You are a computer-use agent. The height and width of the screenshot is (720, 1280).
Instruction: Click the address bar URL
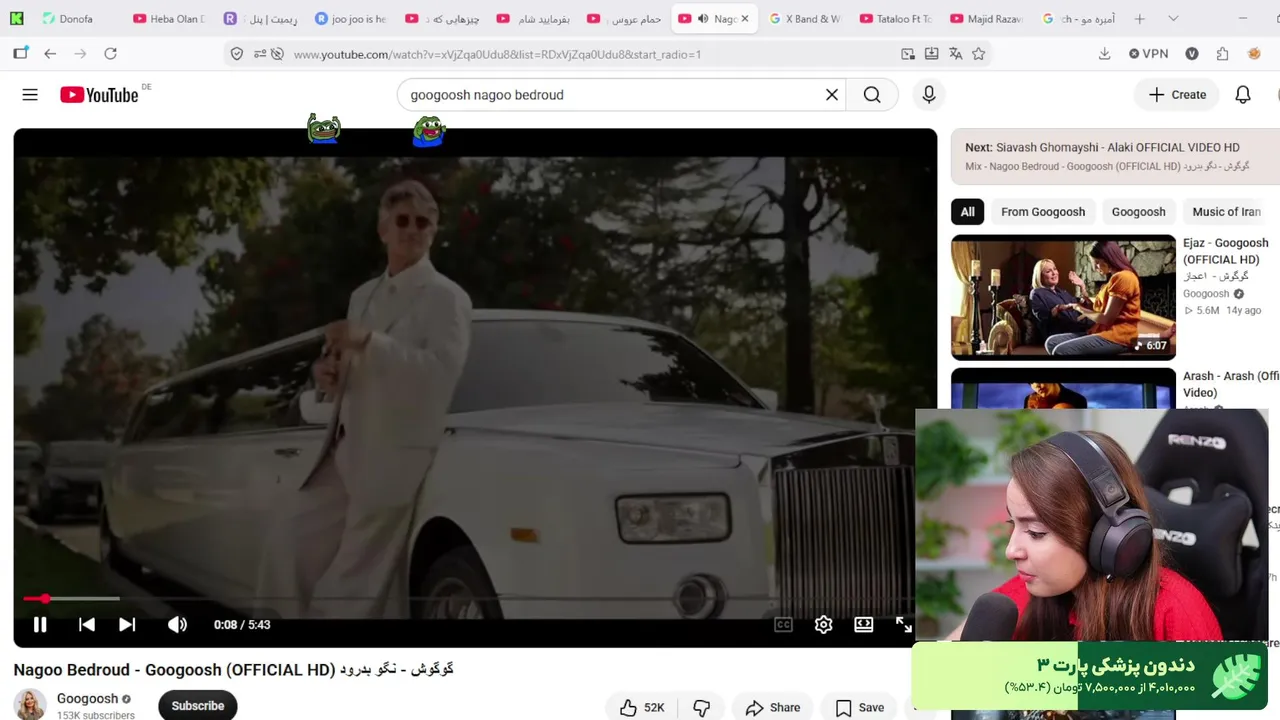point(497,54)
